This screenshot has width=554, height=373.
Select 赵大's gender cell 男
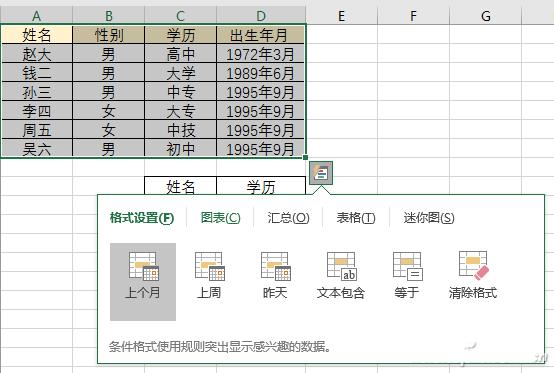tap(109, 54)
